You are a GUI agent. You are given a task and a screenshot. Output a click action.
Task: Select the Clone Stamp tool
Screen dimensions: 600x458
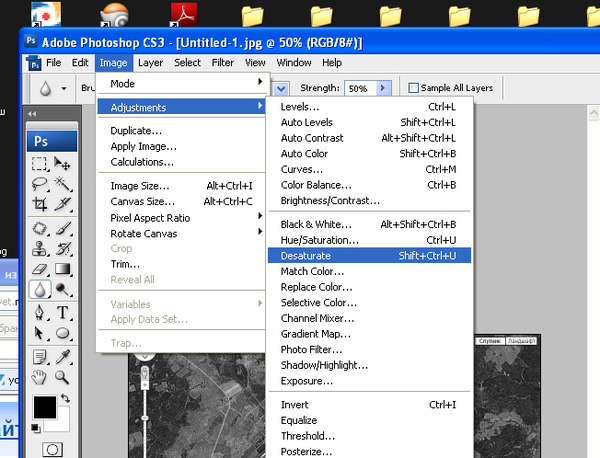[x=39, y=249]
